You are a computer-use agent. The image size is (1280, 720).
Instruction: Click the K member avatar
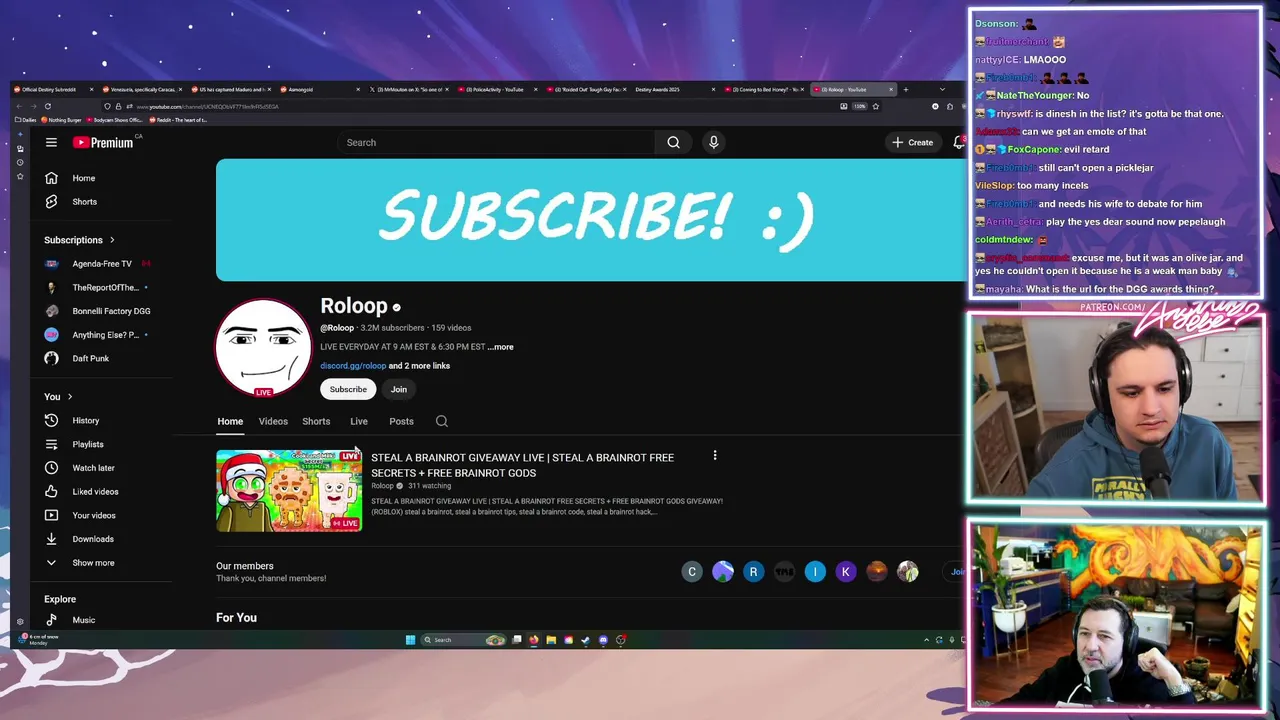(846, 572)
